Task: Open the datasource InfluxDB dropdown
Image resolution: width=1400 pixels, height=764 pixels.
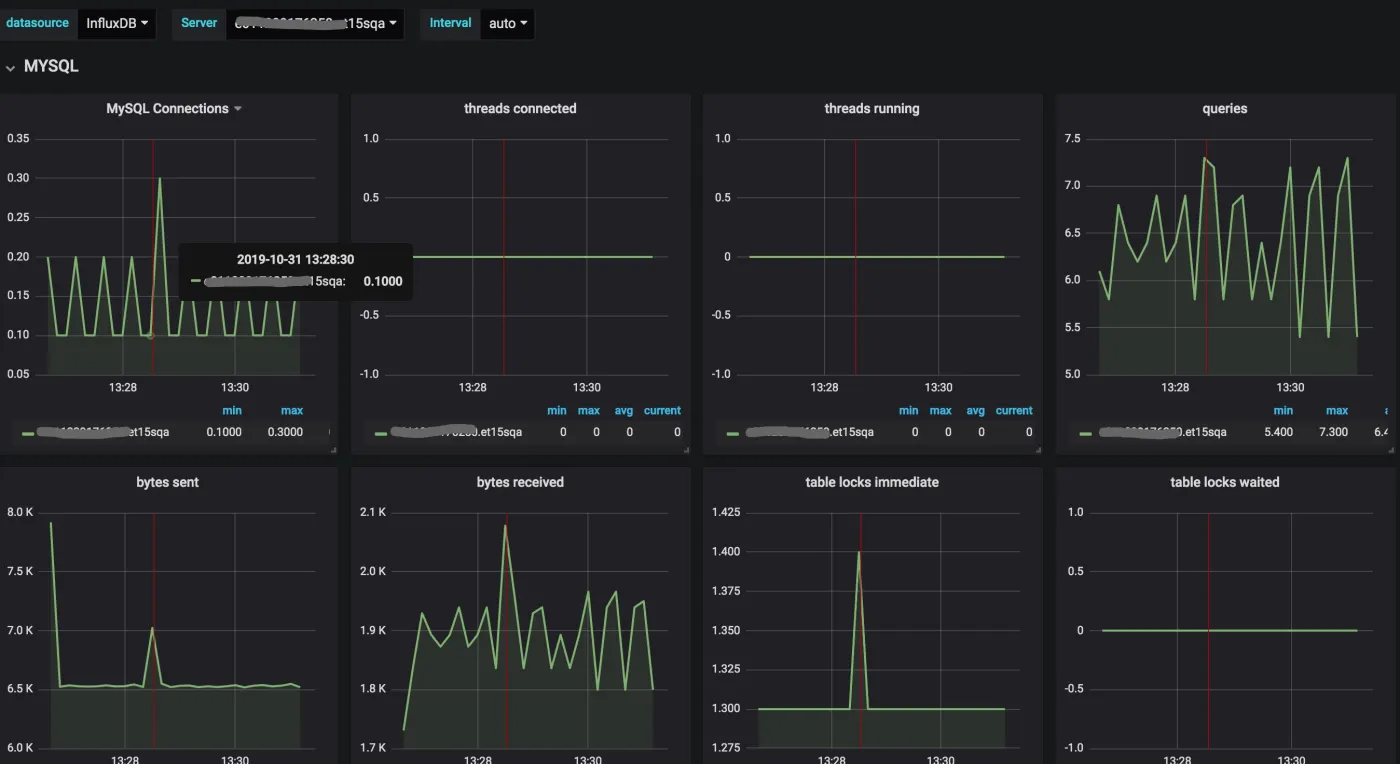Action: tap(117, 23)
